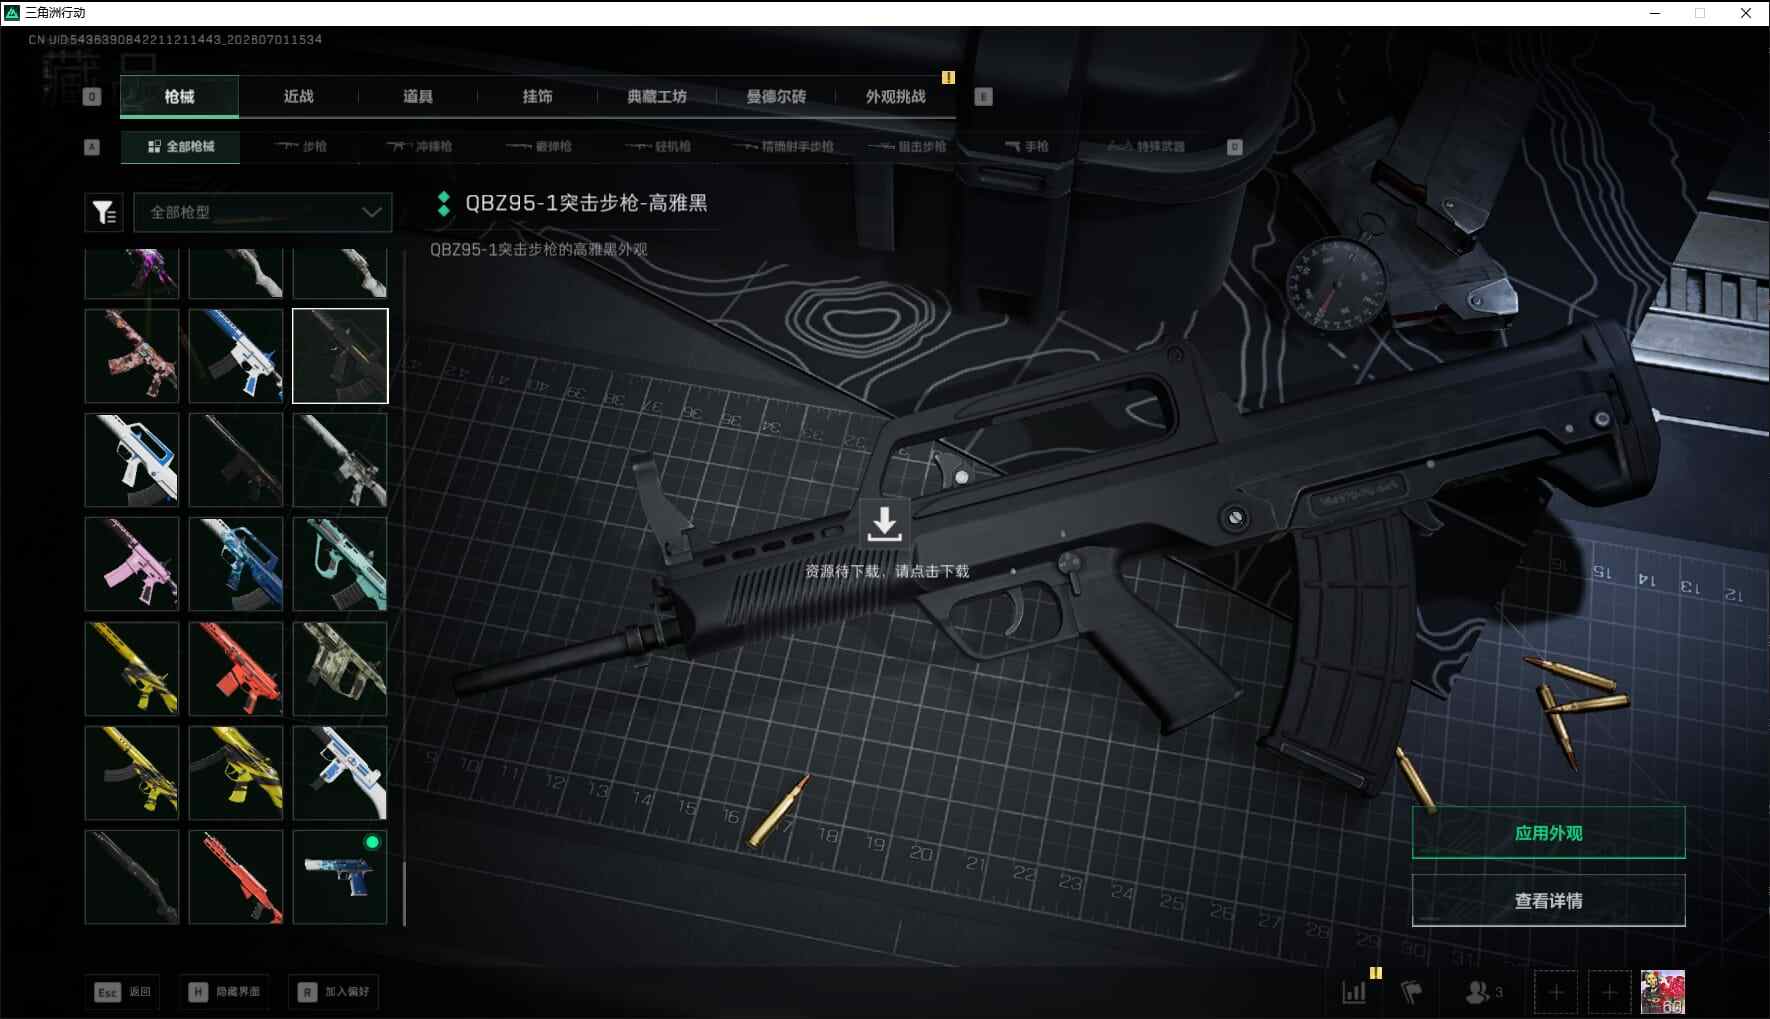Click the Q key hint before 枪械 tab

click(x=92, y=97)
